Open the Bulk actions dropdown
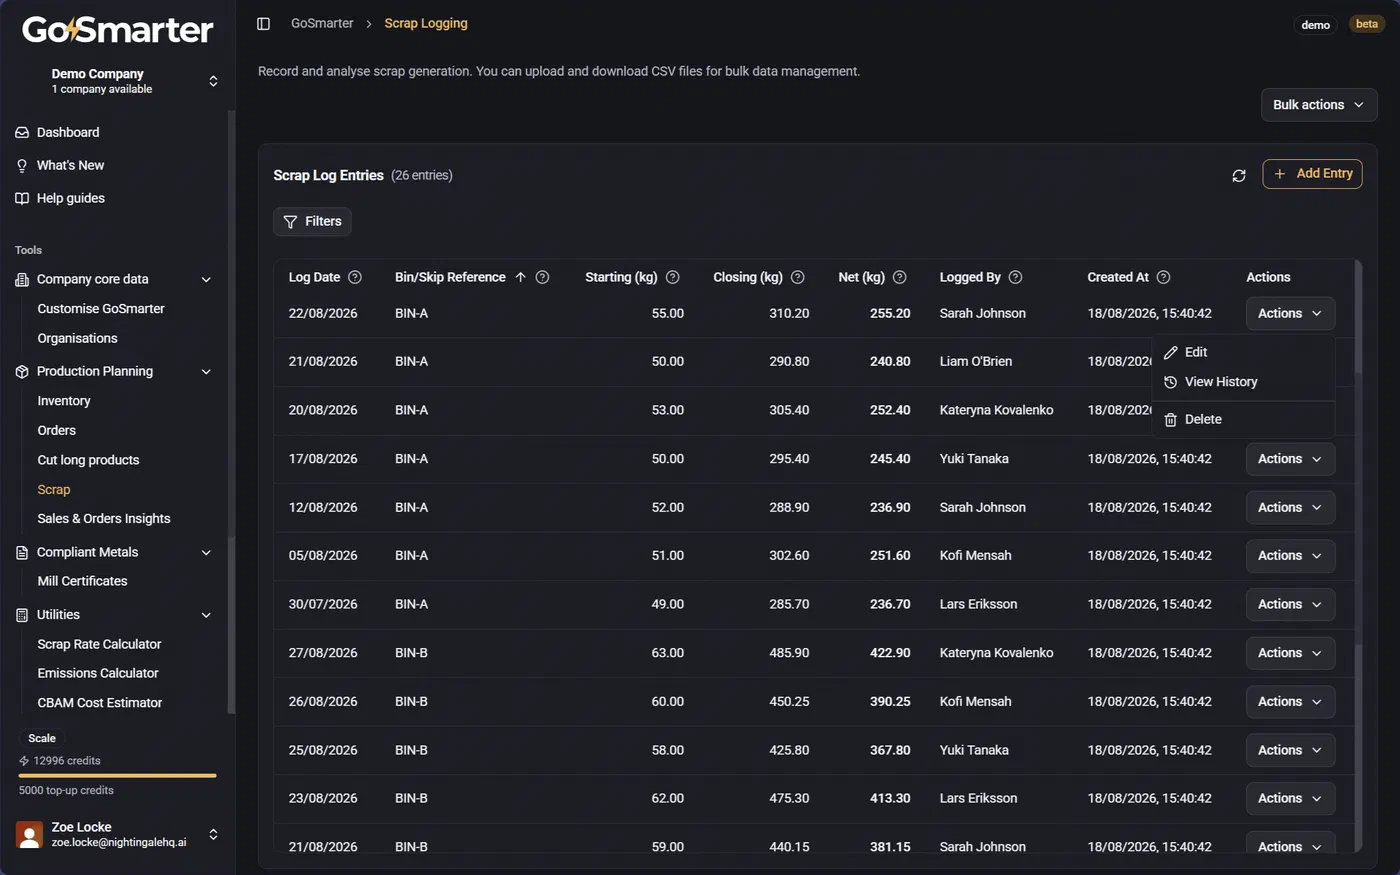1400x875 pixels. pyautogui.click(x=1319, y=105)
